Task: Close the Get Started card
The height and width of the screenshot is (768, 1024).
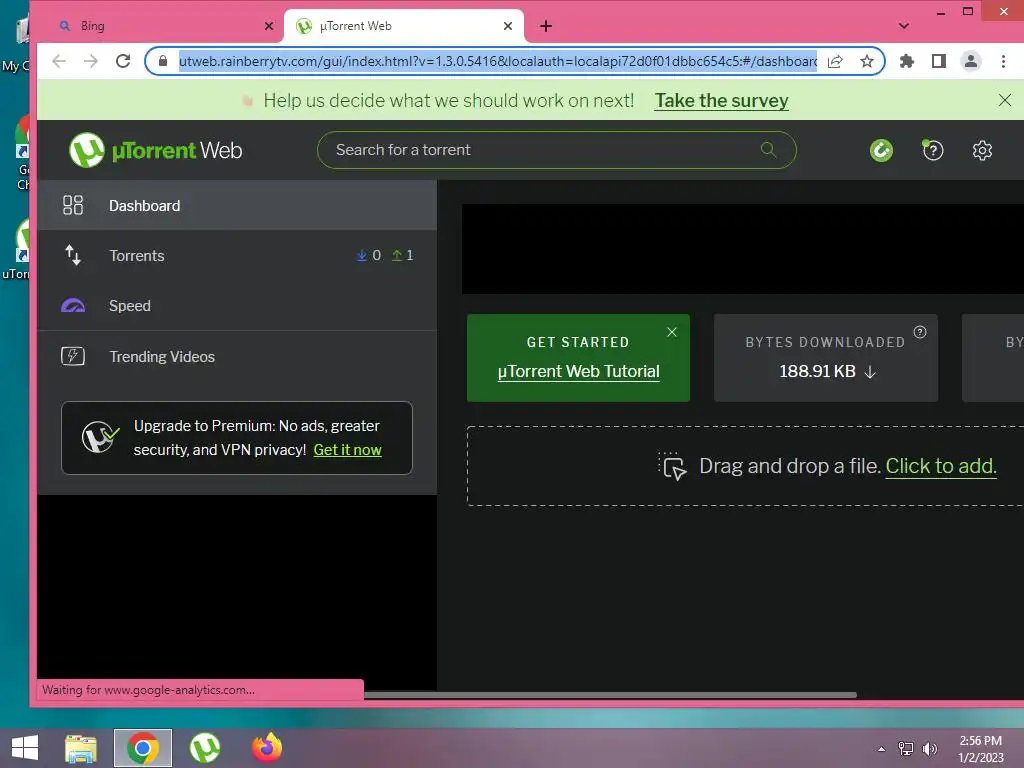Action: [x=671, y=332]
